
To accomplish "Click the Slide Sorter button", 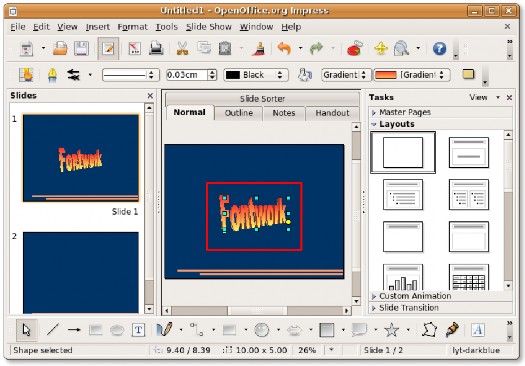I will pos(262,99).
